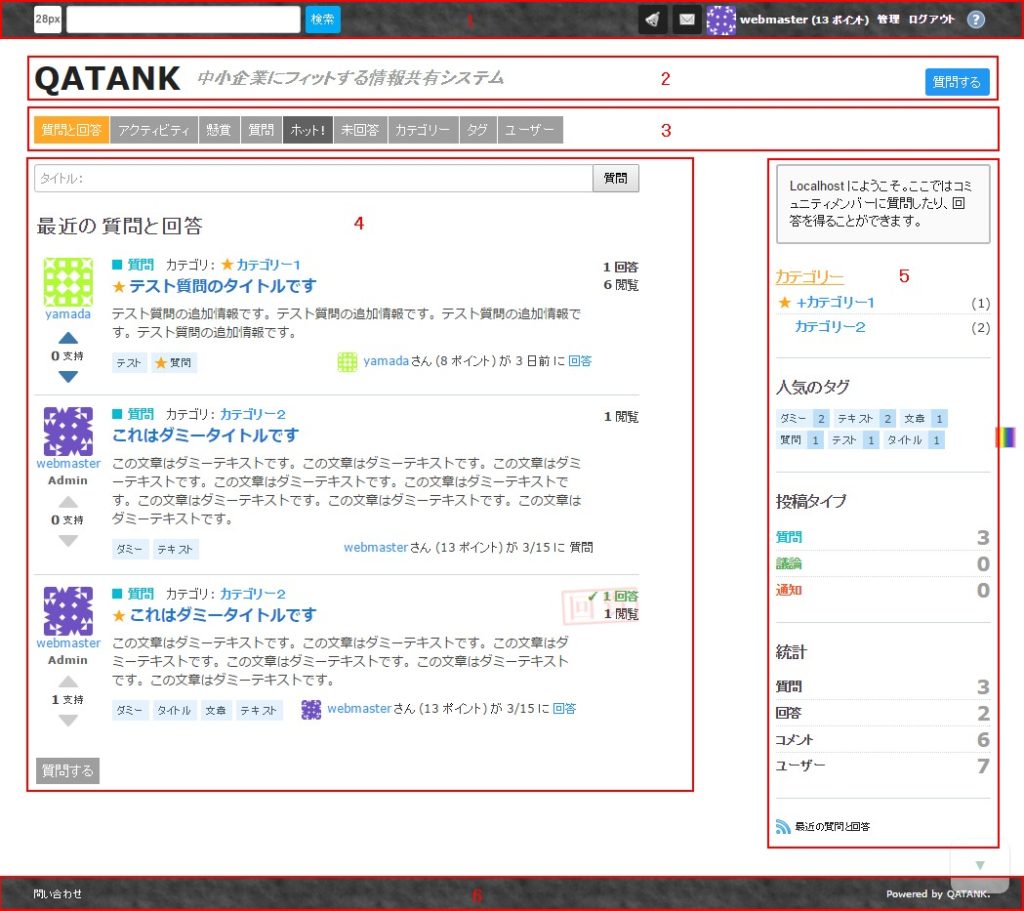
Task: Open カテゴリー2 in sidebar categories
Action: tap(829, 327)
